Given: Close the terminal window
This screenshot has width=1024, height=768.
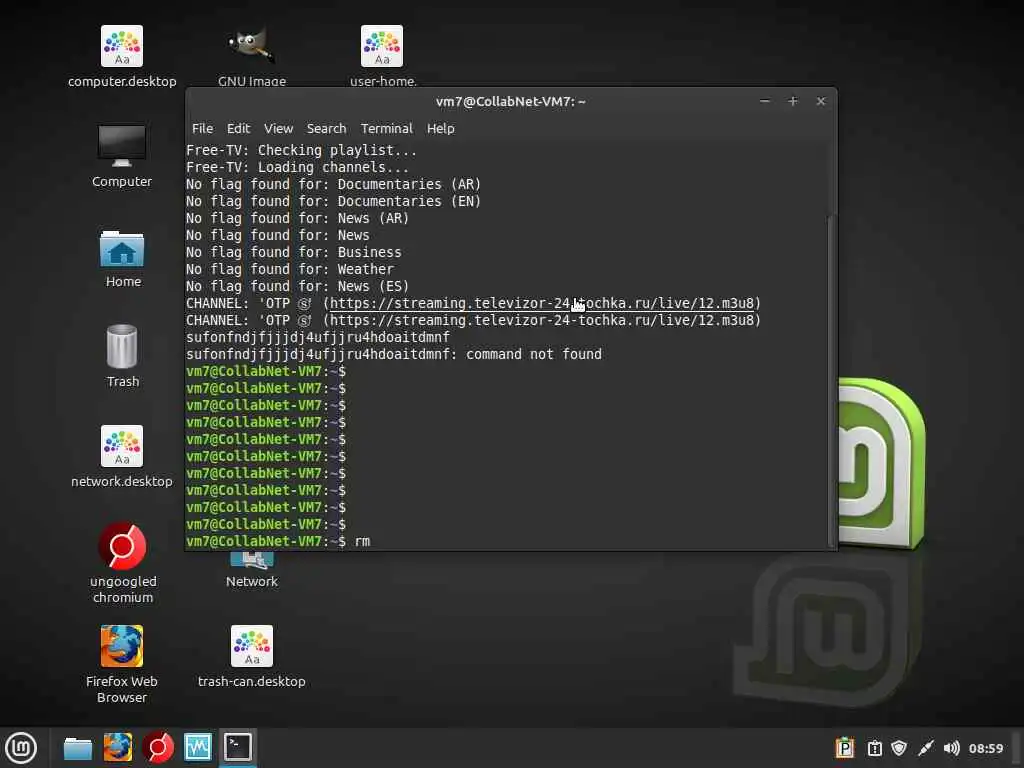Looking at the screenshot, I should click(x=821, y=101).
